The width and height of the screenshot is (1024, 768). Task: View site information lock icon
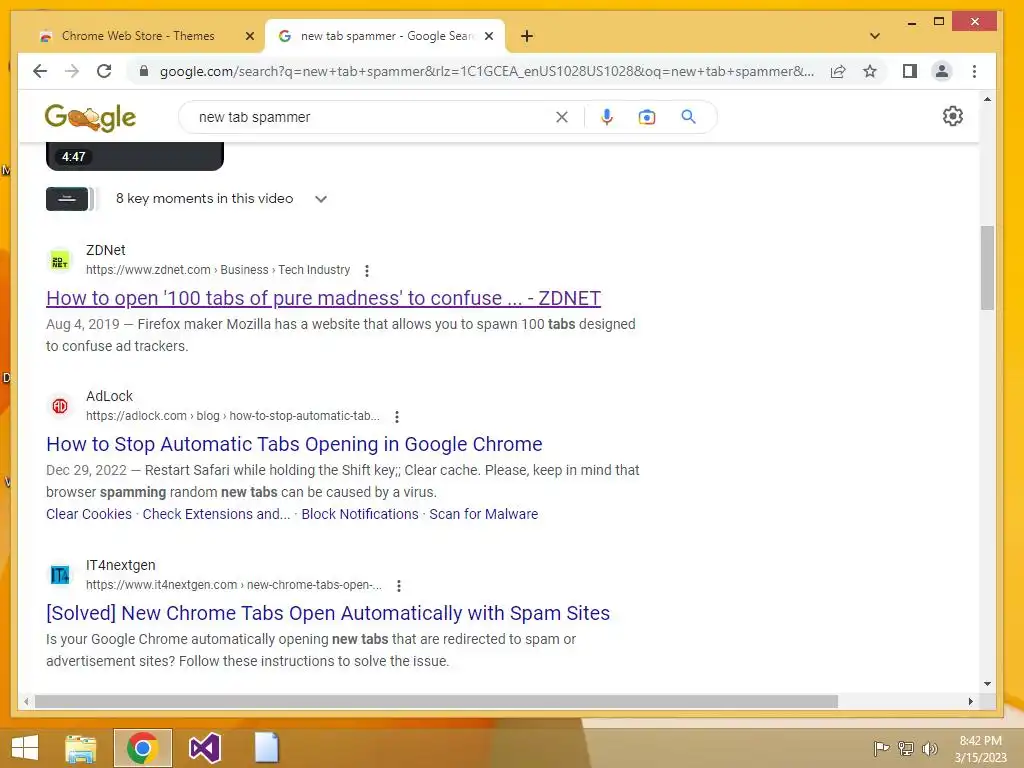tap(144, 71)
